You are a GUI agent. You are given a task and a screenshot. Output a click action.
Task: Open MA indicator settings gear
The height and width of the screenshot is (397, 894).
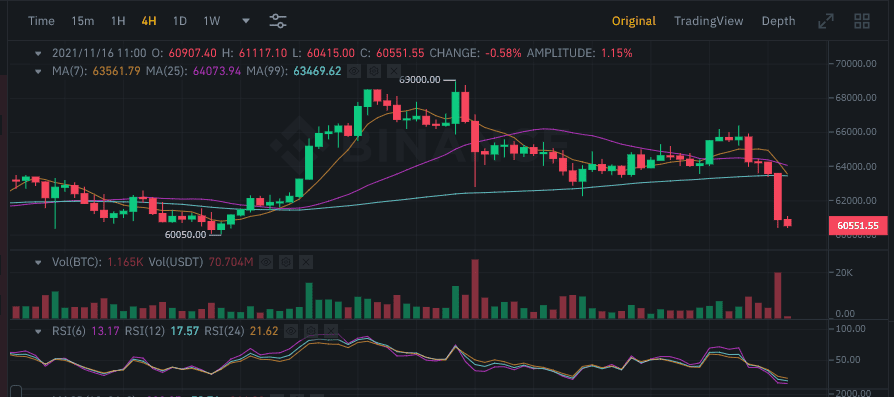374,71
